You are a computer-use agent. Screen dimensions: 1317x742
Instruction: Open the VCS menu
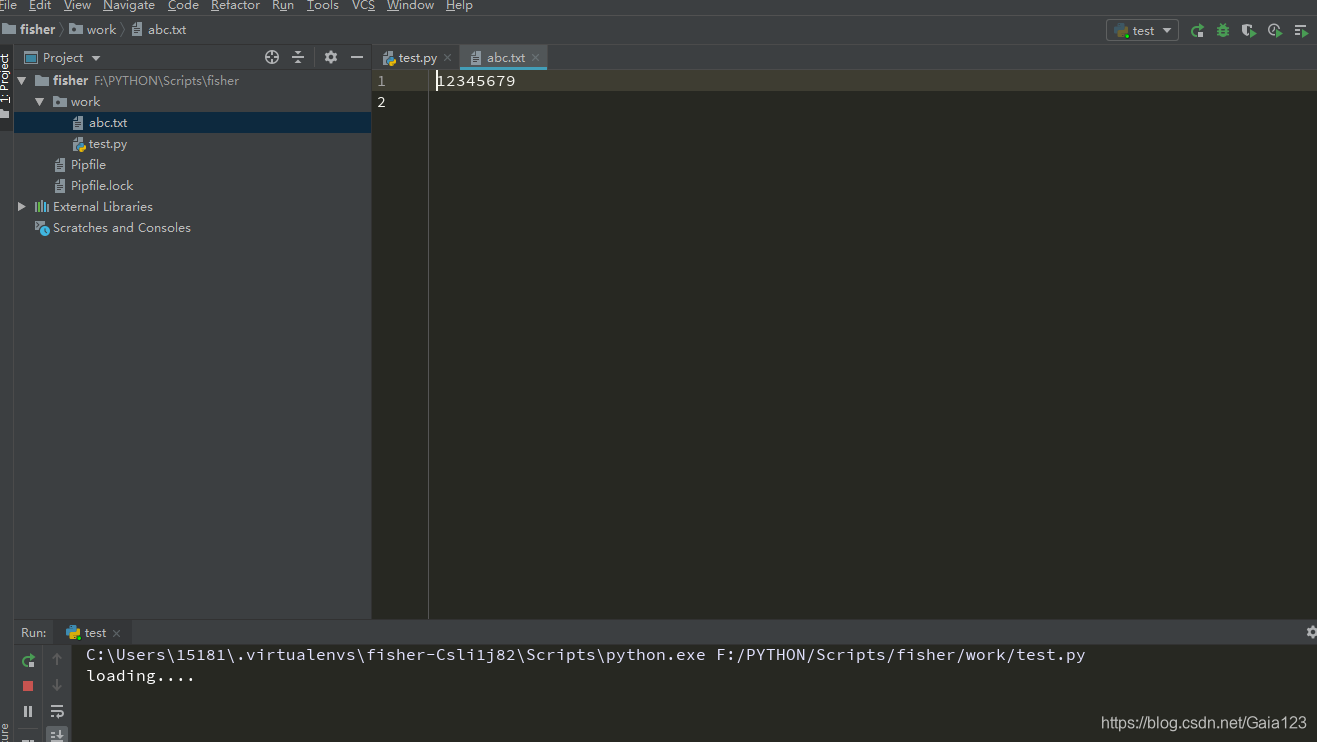pos(363,6)
